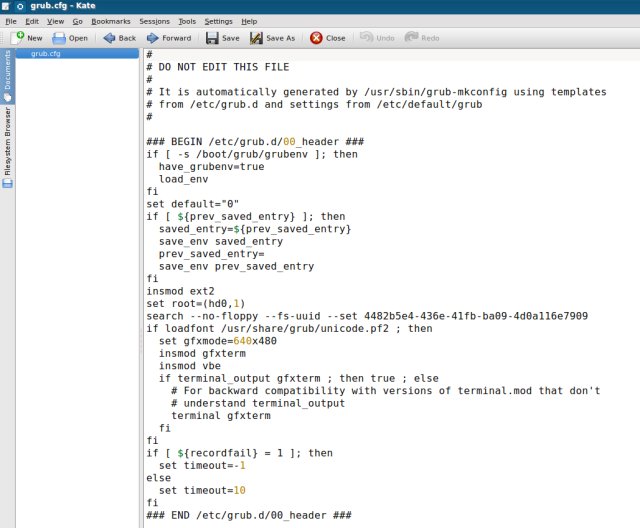
Task: Click the Save As toolbar icon
Action: (x=256, y=38)
